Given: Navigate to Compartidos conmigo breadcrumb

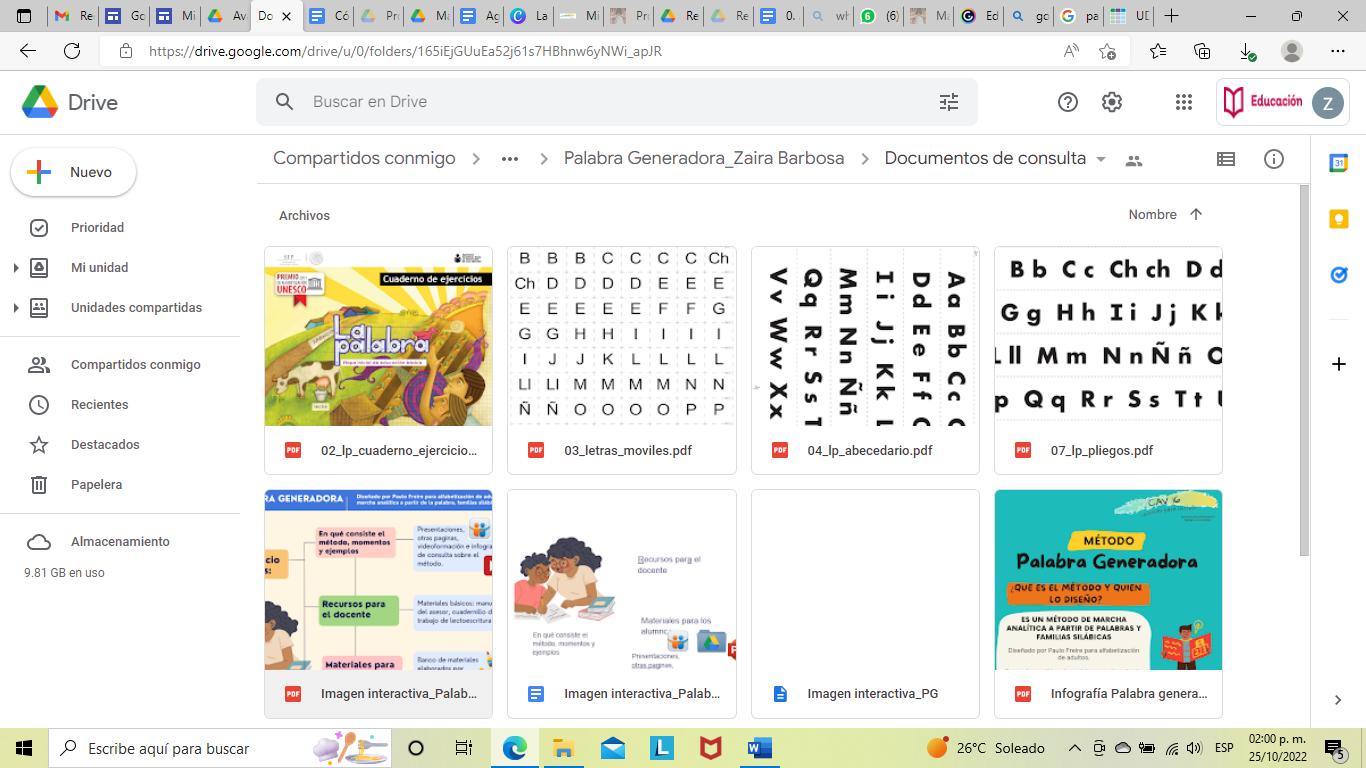Looking at the screenshot, I should point(364,159).
